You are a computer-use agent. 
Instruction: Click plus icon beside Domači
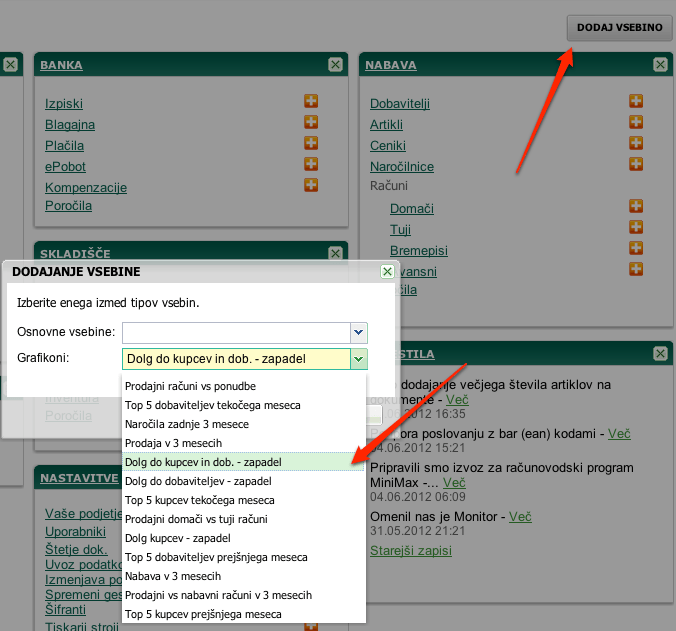tap(636, 206)
